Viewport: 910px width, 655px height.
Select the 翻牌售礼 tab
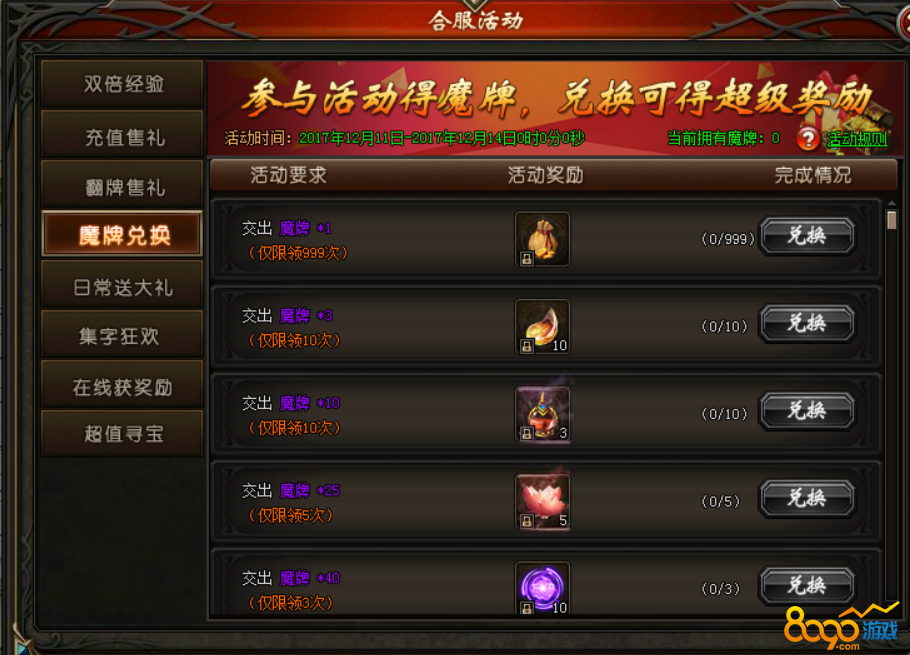point(122,185)
